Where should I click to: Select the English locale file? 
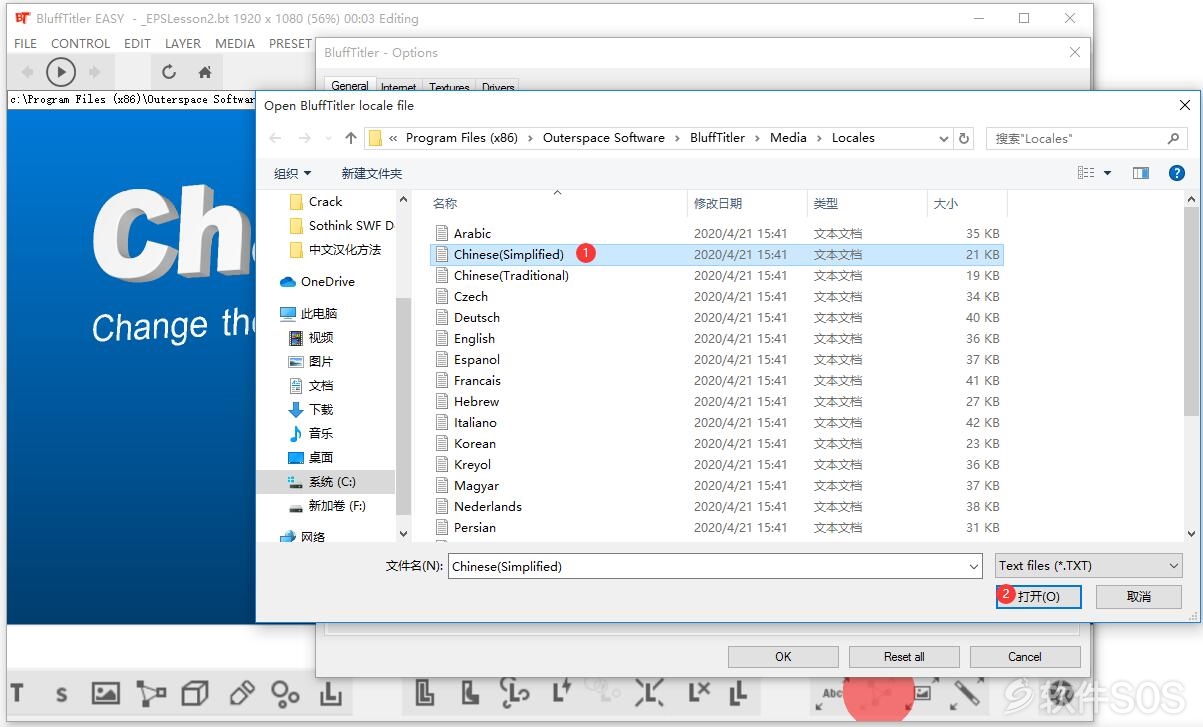tap(716, 339)
